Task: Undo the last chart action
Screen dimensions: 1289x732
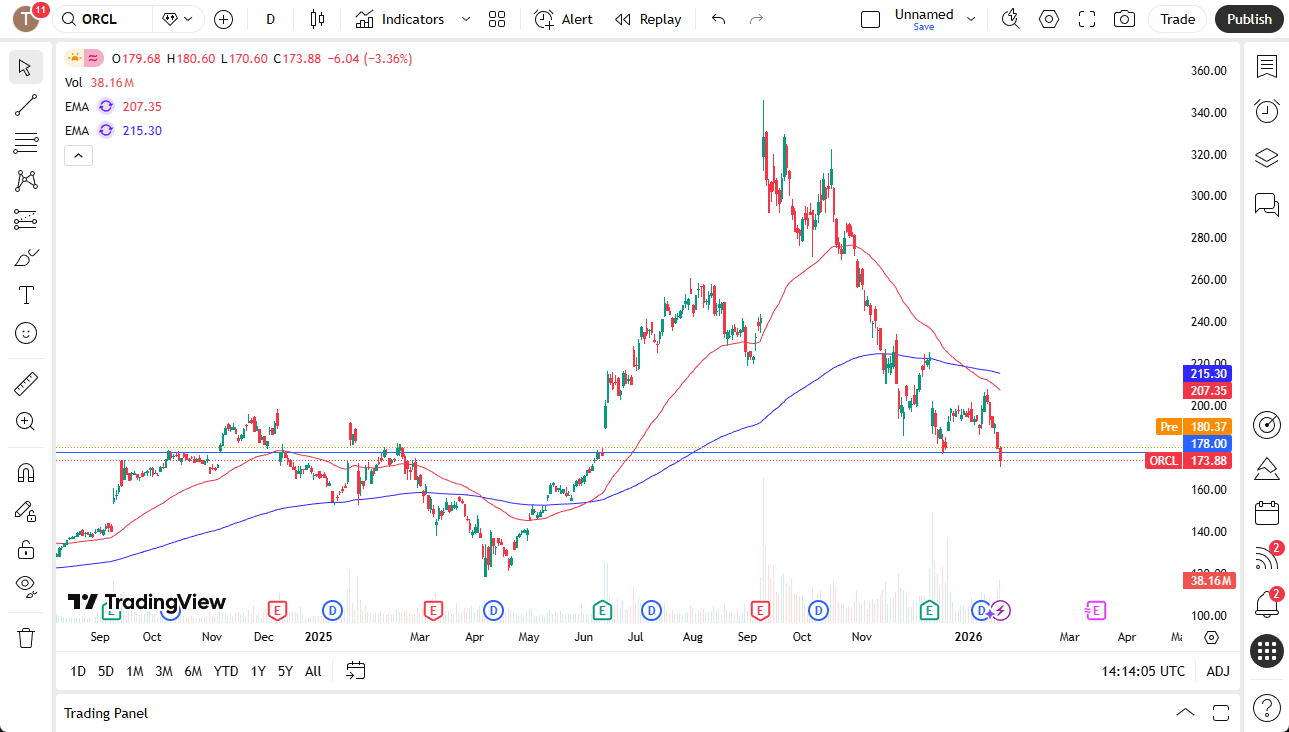Action: (718, 19)
